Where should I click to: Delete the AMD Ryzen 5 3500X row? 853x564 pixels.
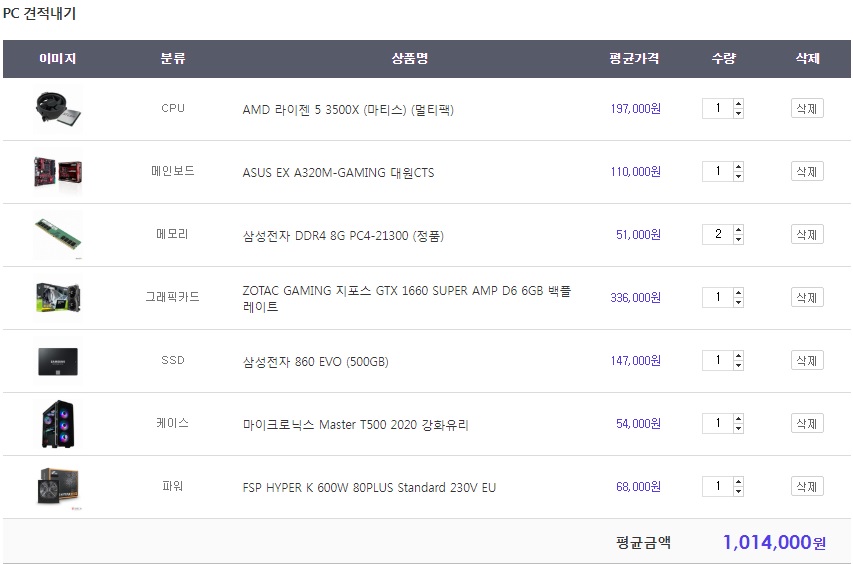tap(807, 109)
